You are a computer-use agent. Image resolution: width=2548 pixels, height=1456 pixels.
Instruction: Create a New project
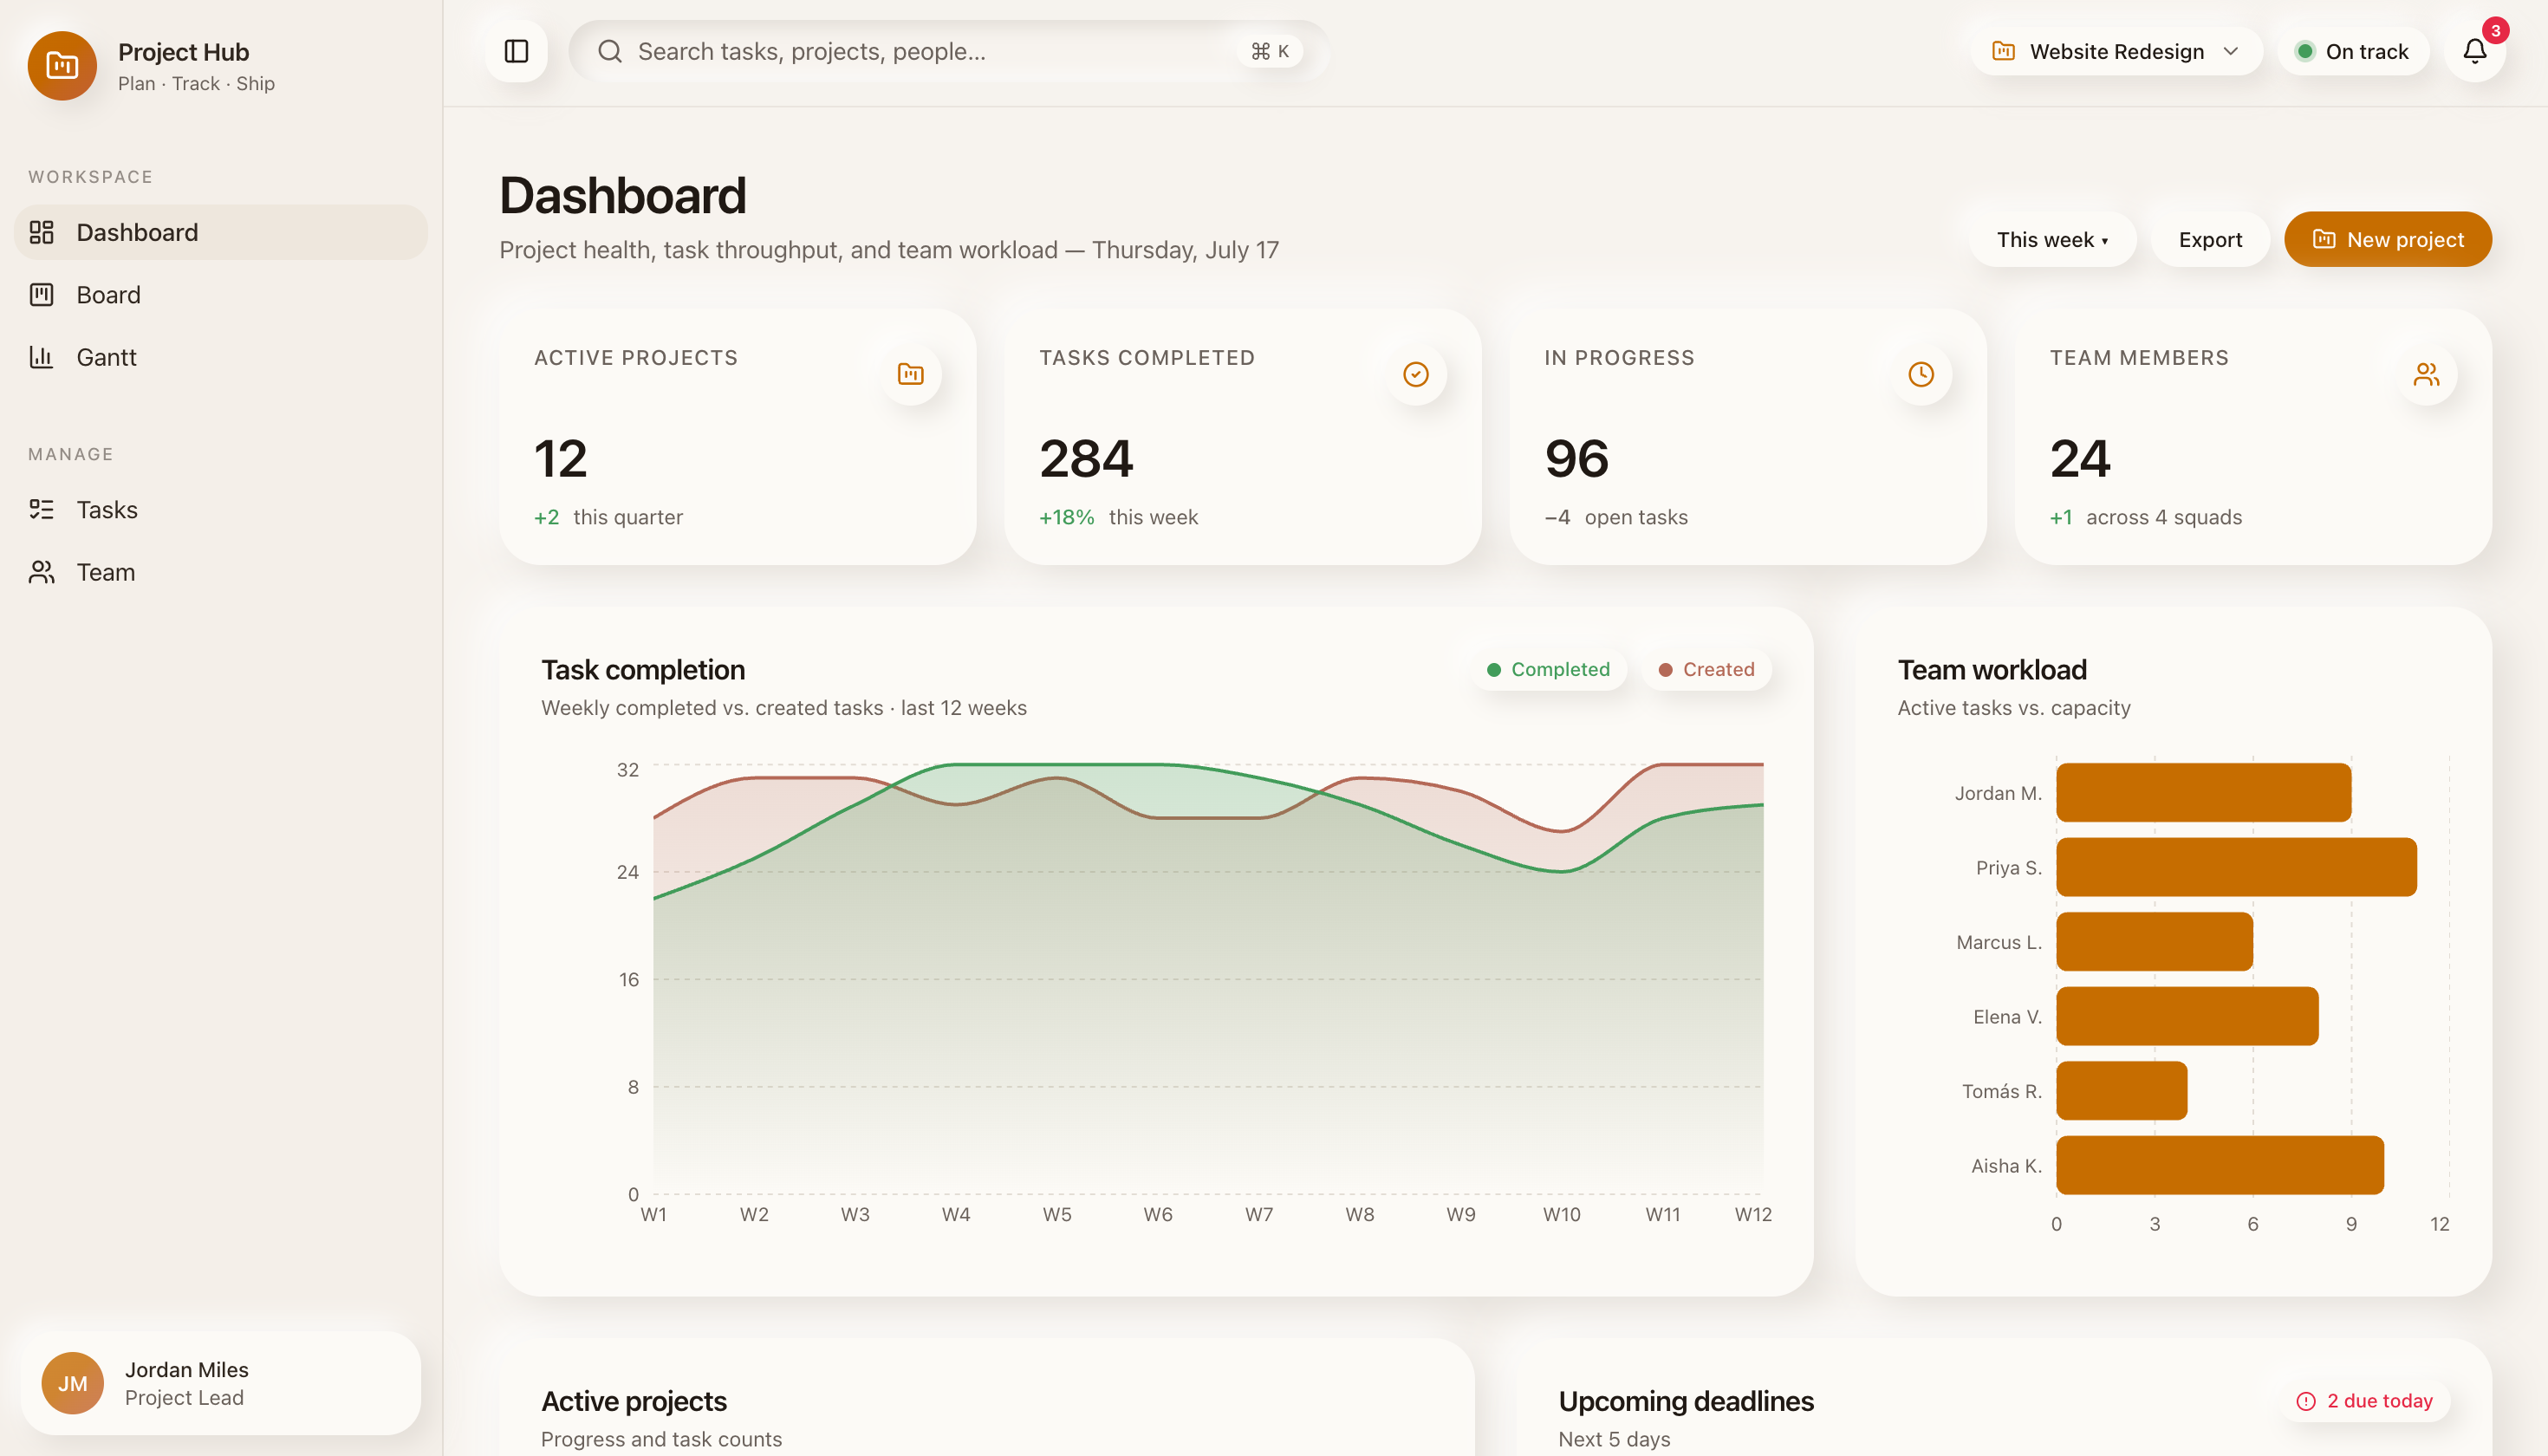click(x=2387, y=239)
